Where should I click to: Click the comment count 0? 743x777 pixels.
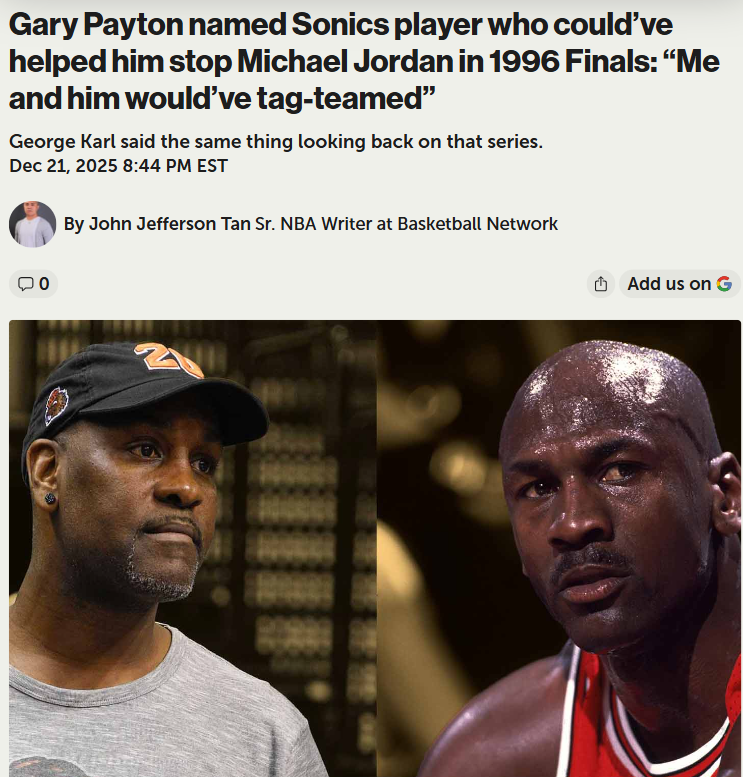tap(44, 284)
